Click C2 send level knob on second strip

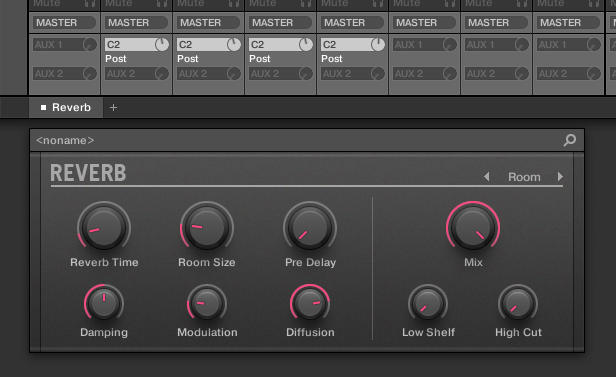tap(162, 45)
